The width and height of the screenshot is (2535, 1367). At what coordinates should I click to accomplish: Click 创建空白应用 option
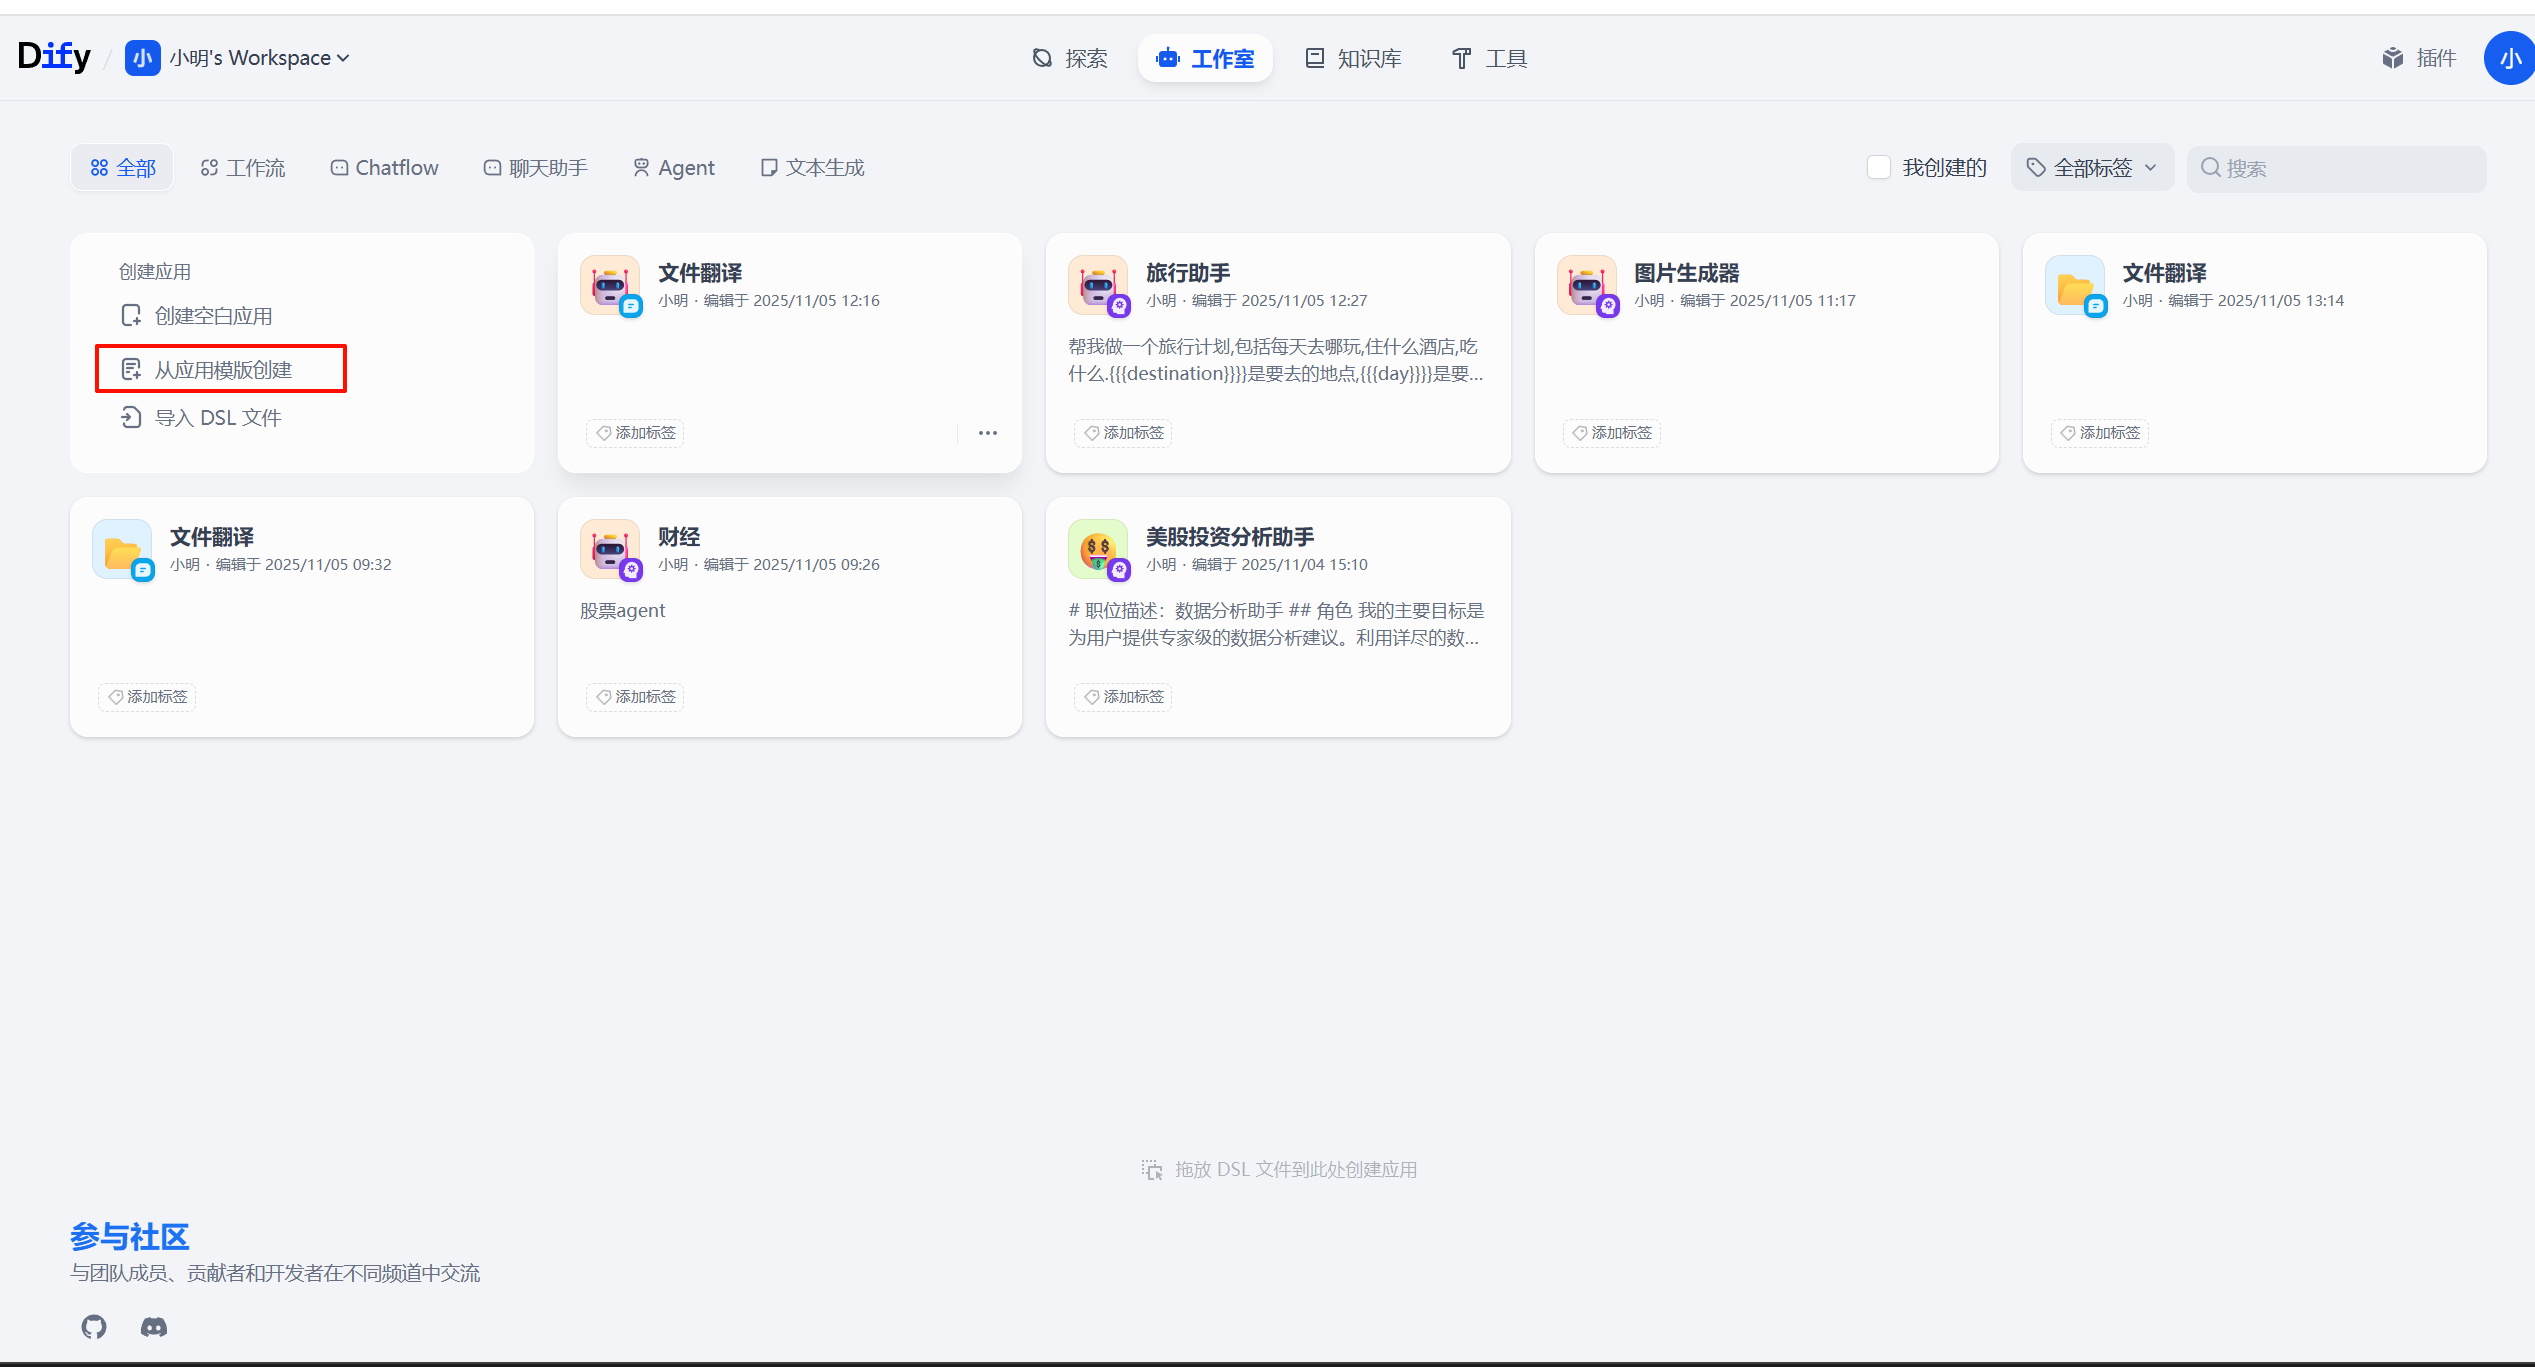point(212,316)
